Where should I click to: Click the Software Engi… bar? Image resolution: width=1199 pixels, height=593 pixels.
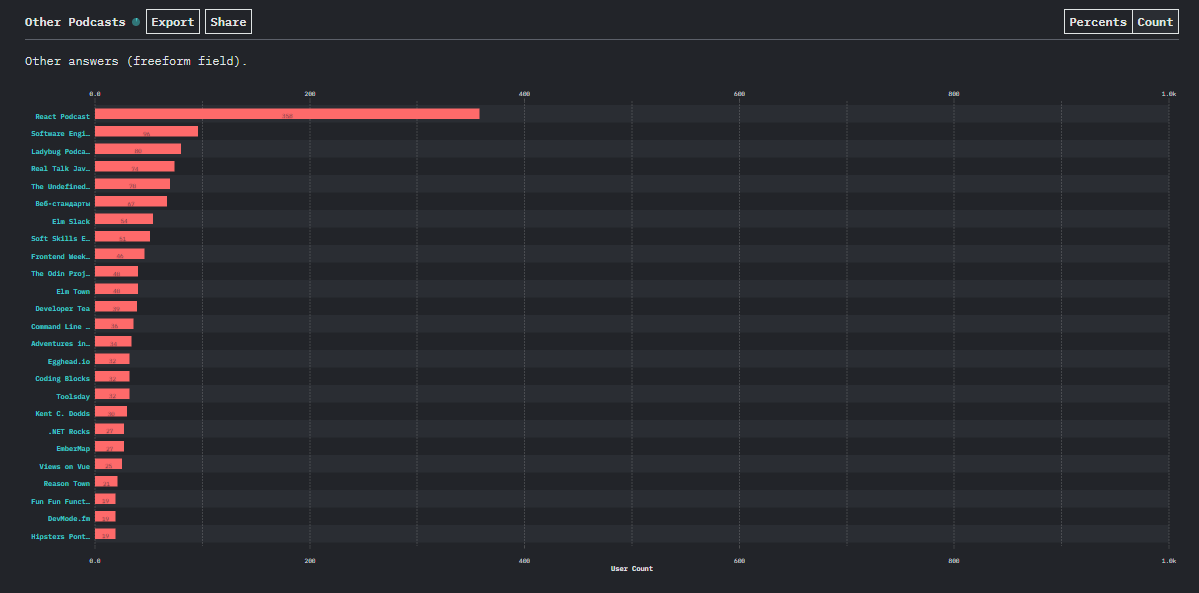(x=146, y=132)
